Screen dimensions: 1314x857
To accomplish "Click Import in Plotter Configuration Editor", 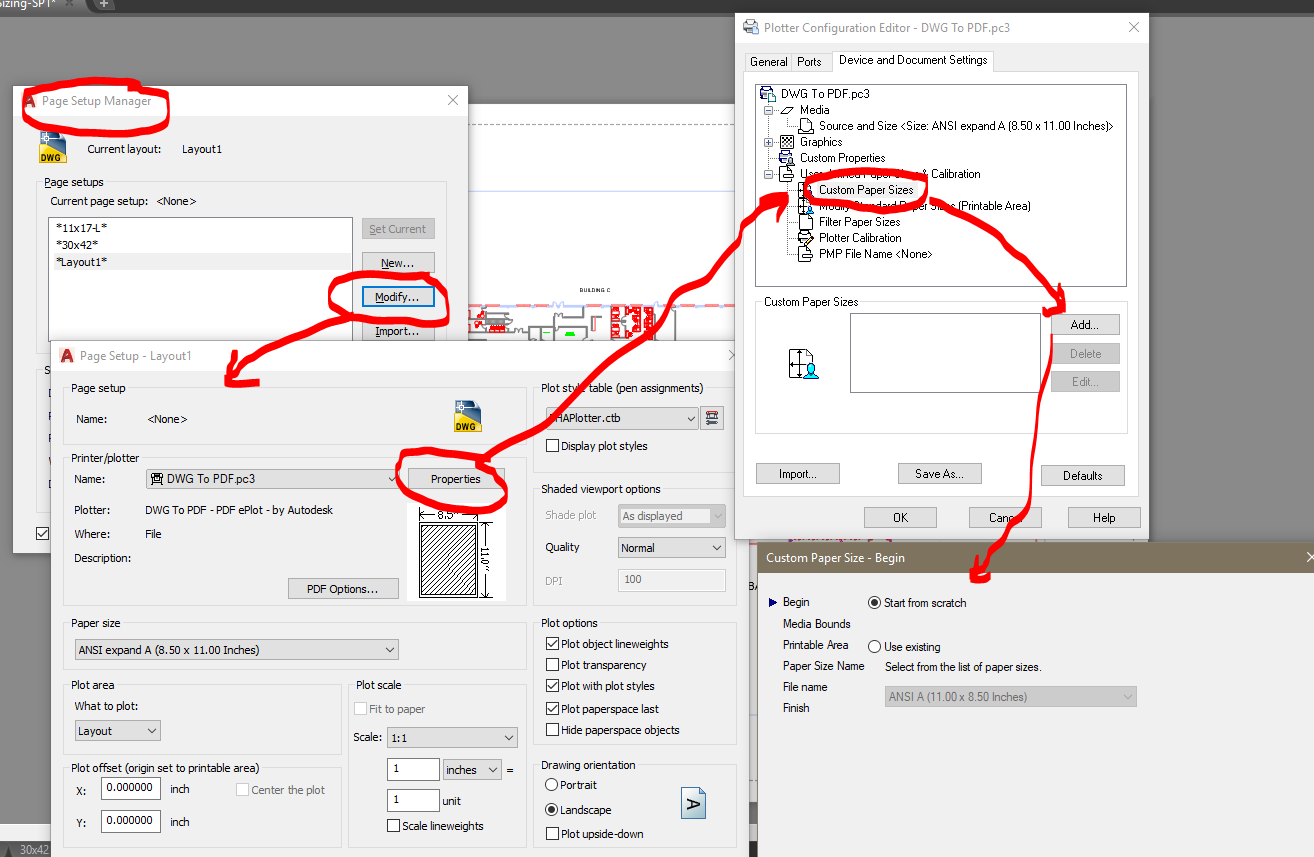I will click(797, 474).
